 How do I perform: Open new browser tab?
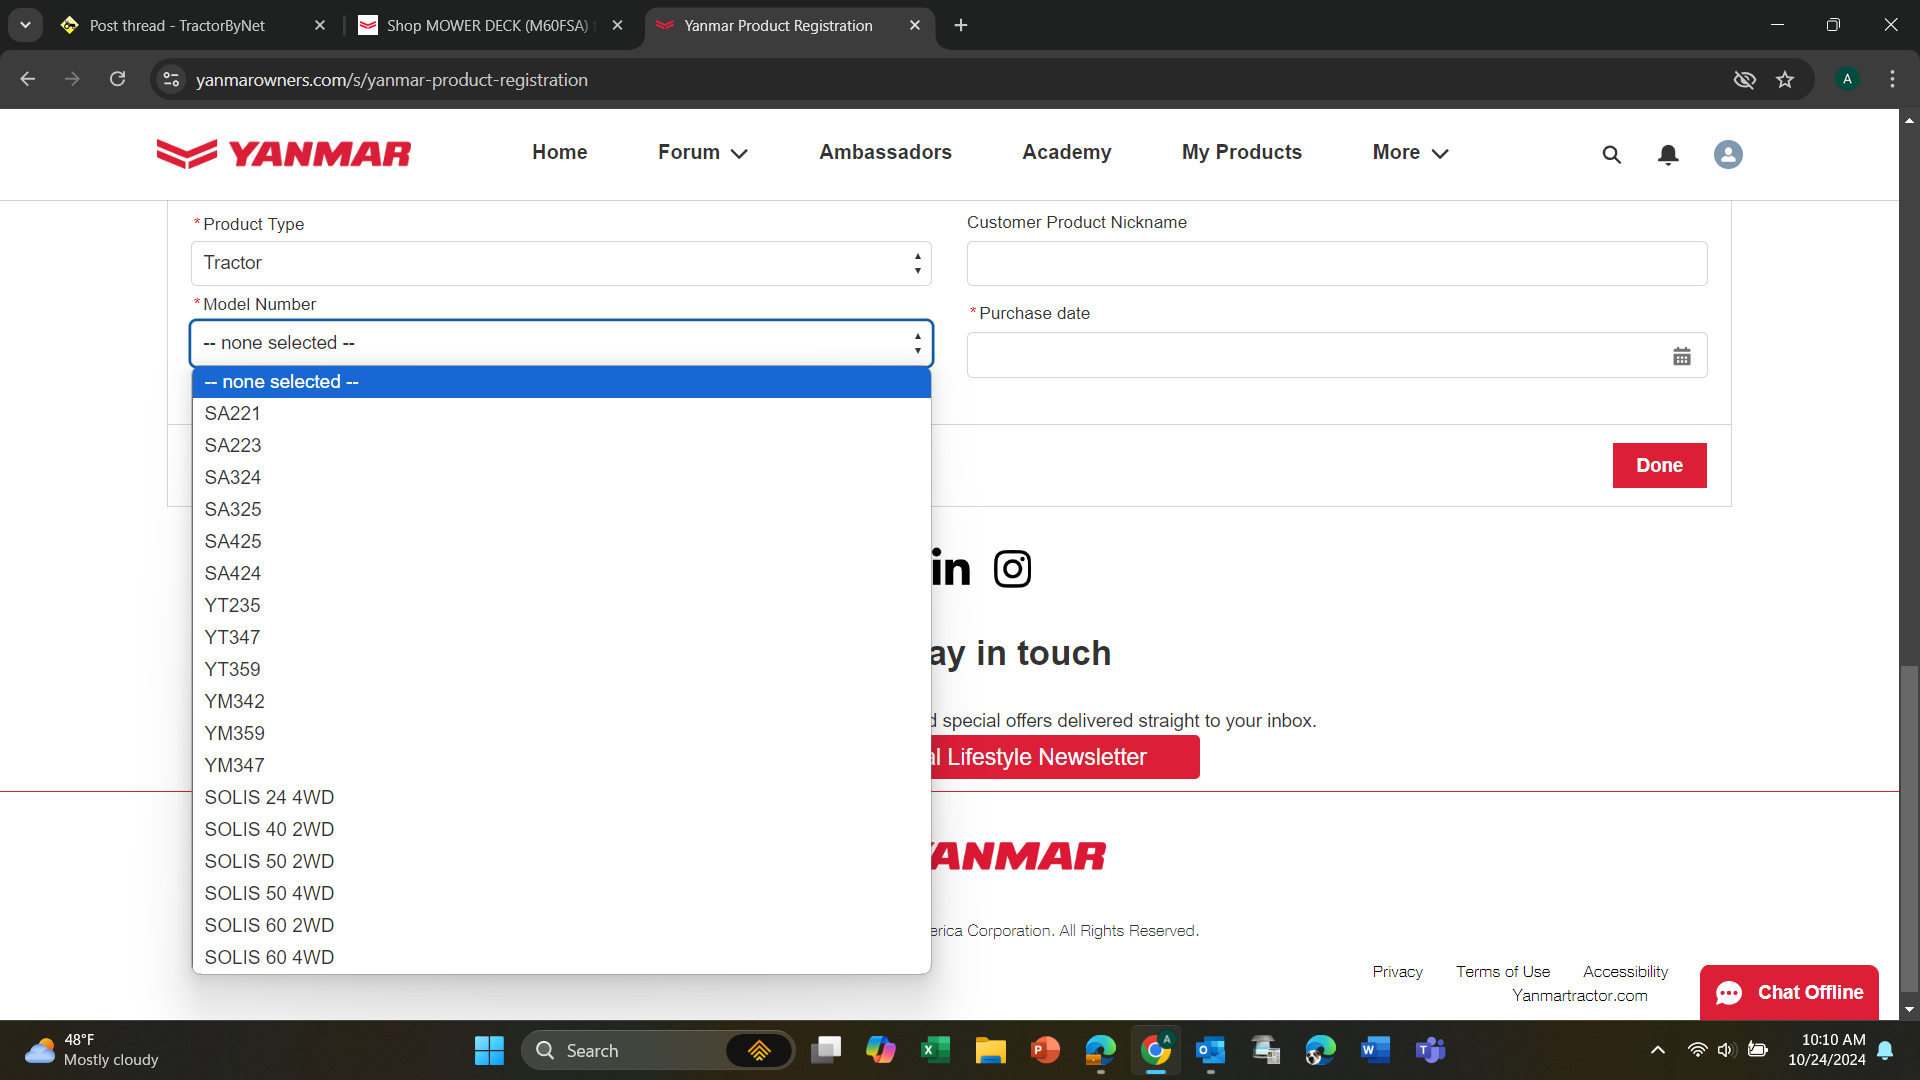961,25
